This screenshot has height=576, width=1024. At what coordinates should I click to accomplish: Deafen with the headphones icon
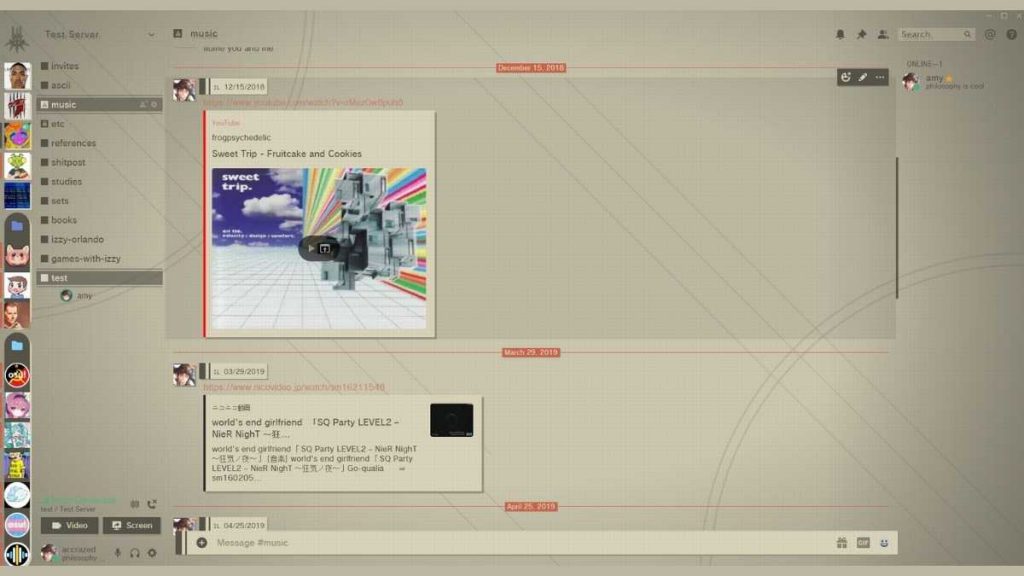tap(135, 553)
